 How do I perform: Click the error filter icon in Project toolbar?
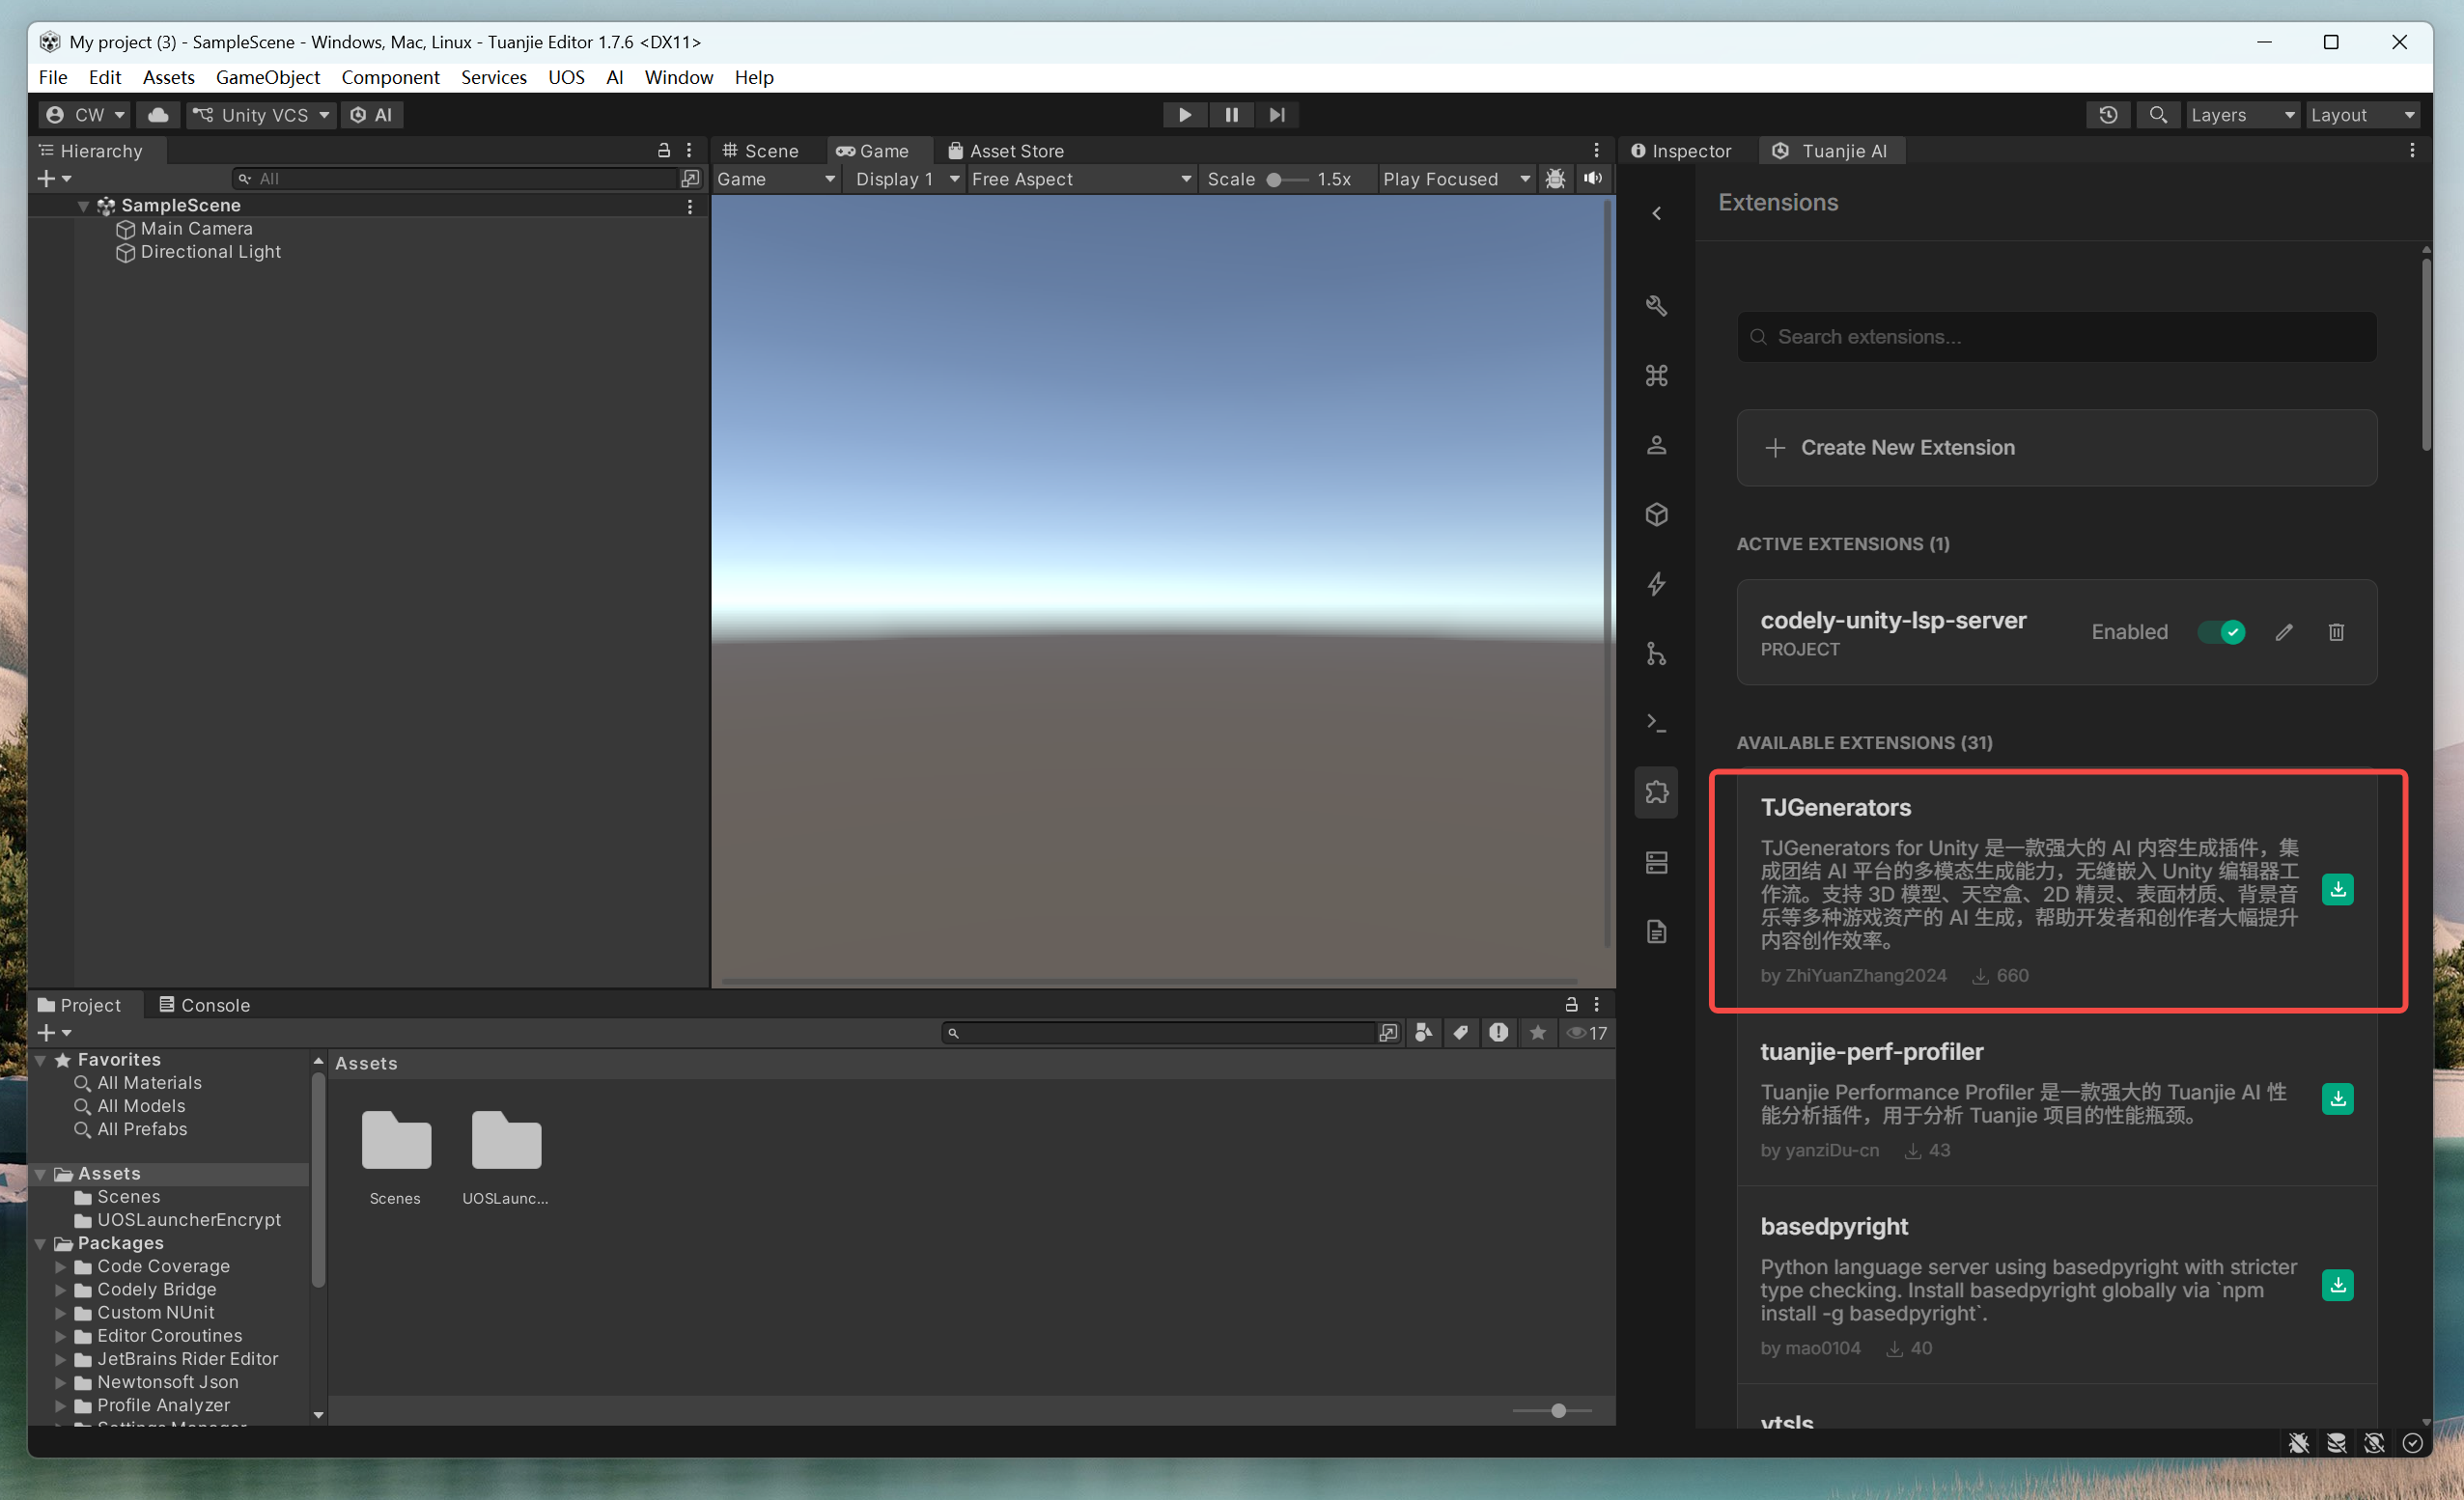1498,1033
